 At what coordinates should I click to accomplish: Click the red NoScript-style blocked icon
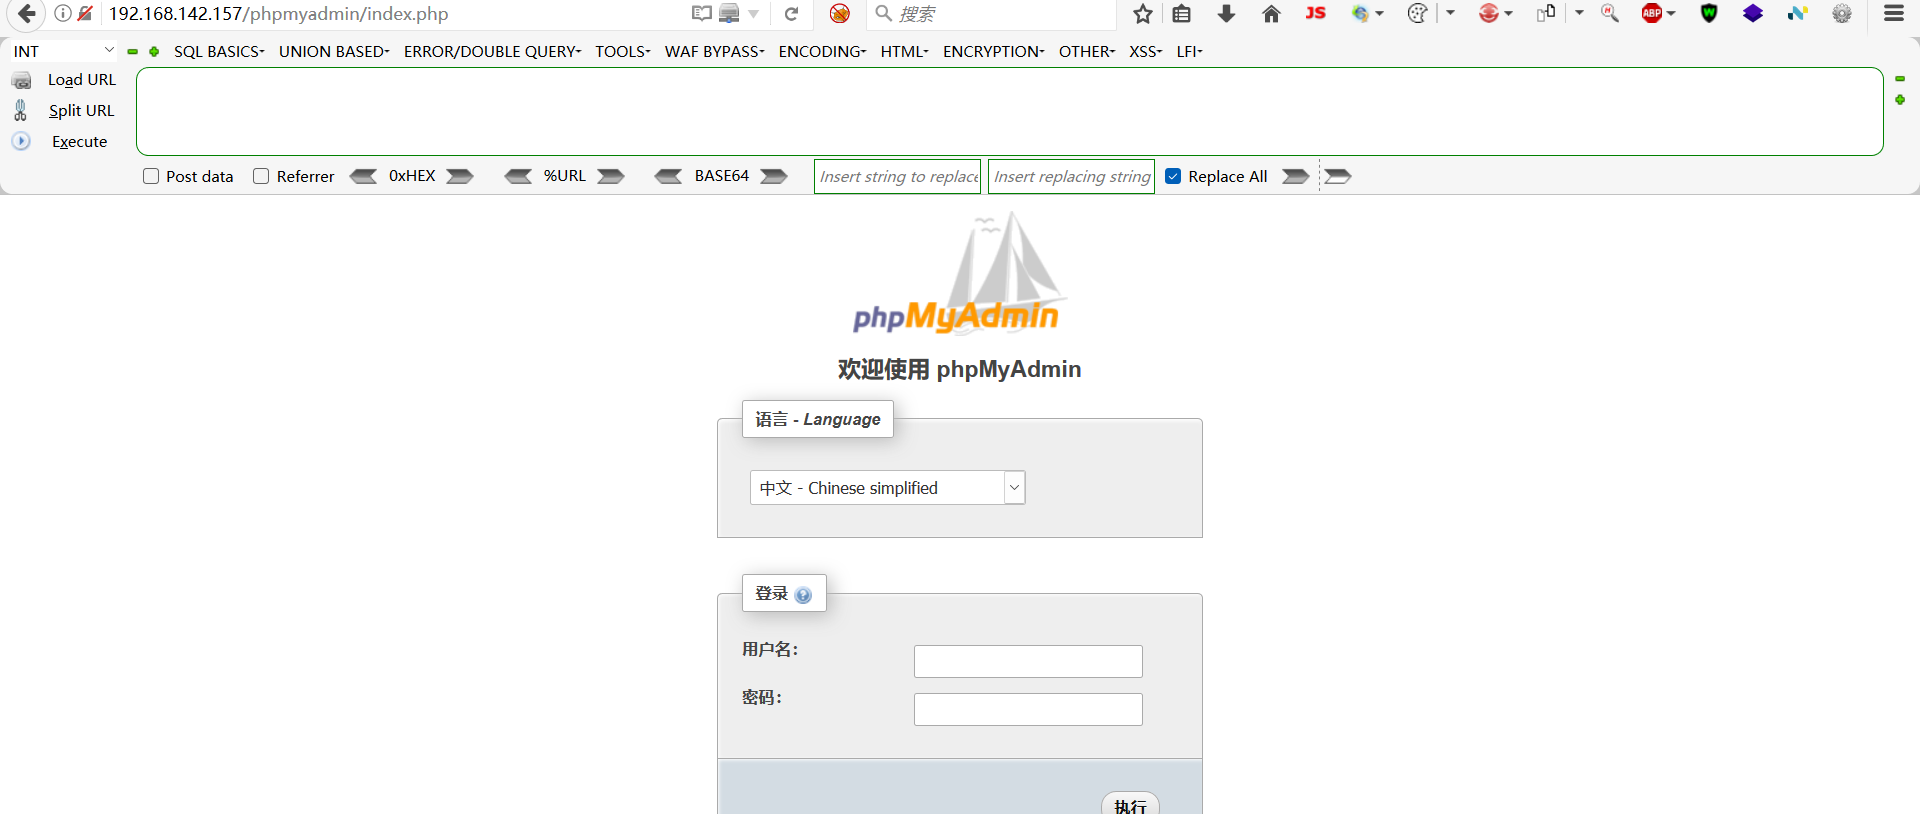click(840, 14)
